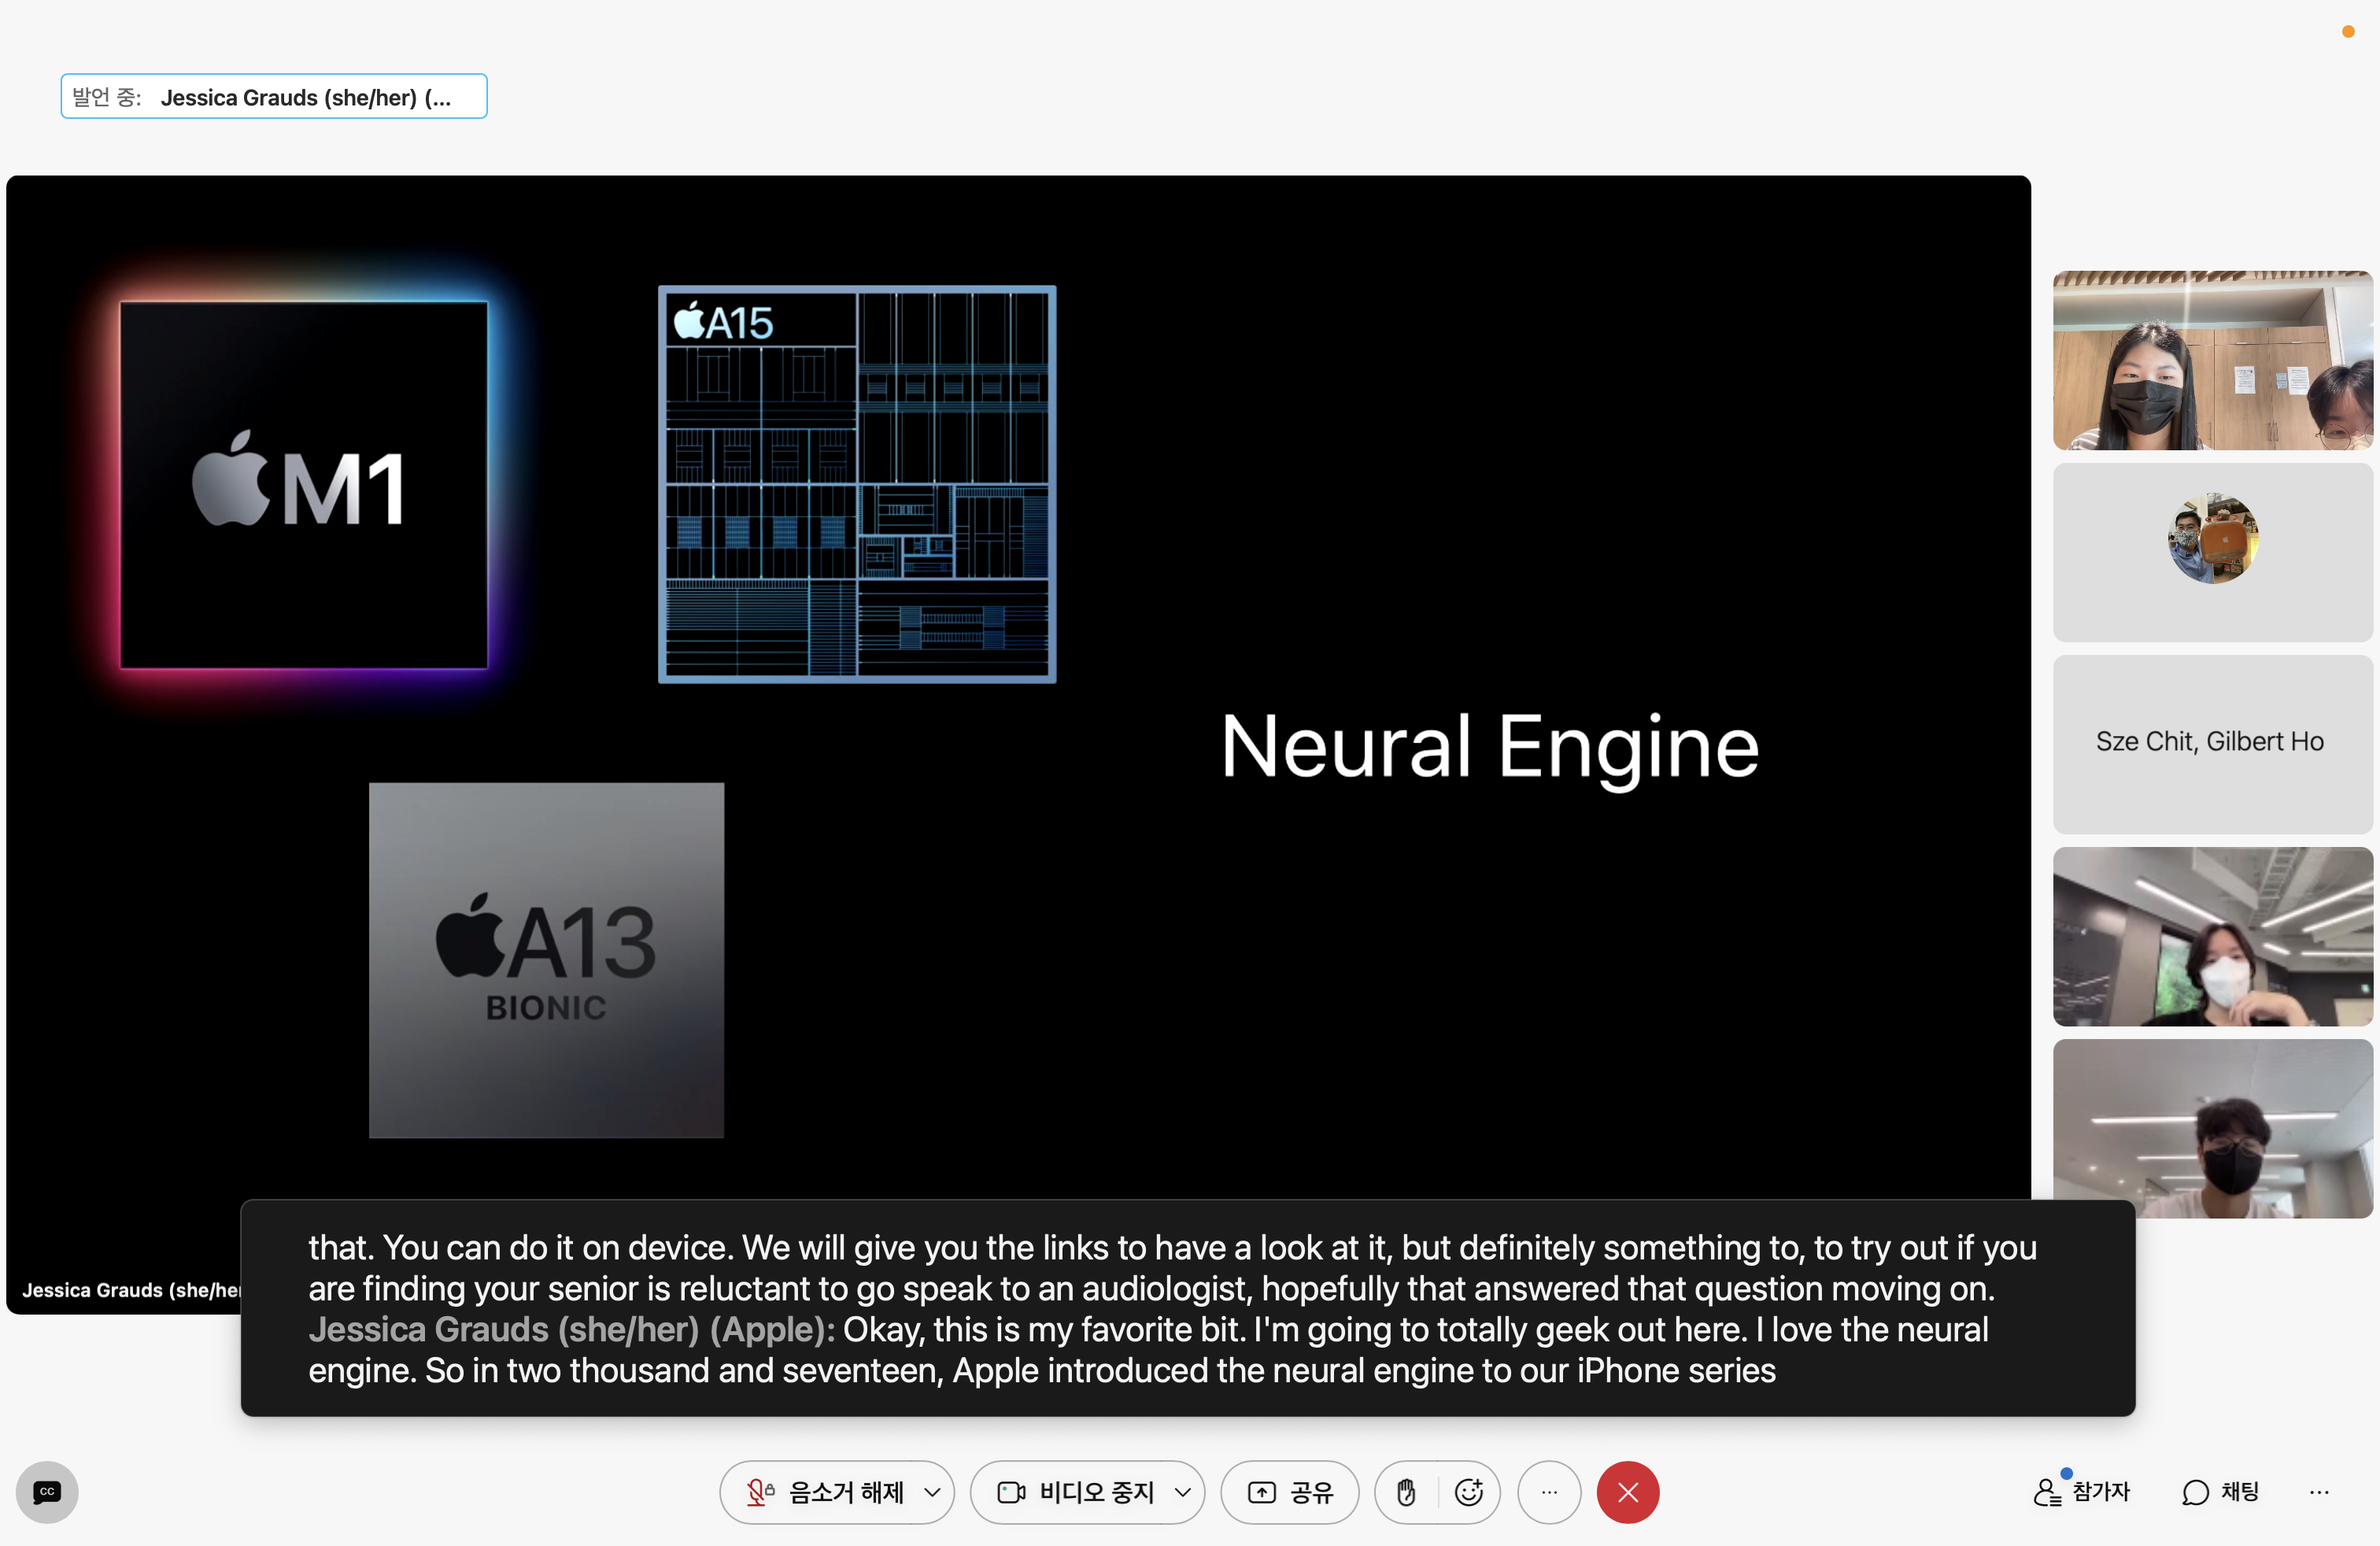Open the 참가자 participants panel
Viewport: 2380px width, 1546px height.
pos(2082,1491)
